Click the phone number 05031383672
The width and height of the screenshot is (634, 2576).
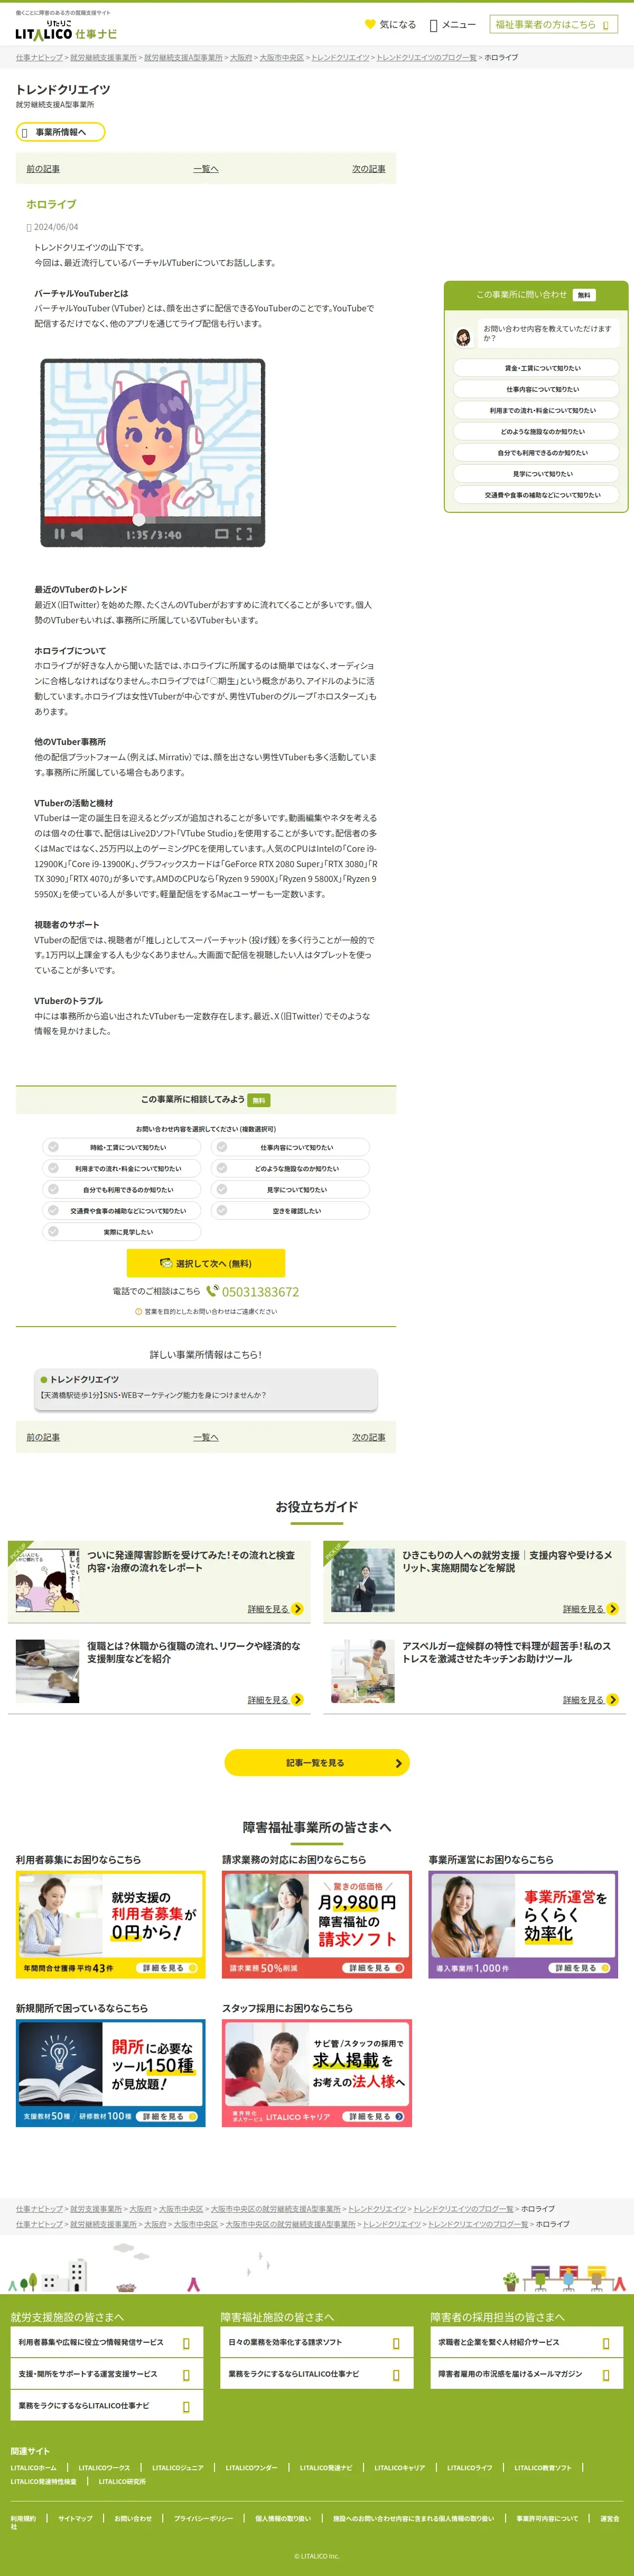pyautogui.click(x=260, y=1291)
